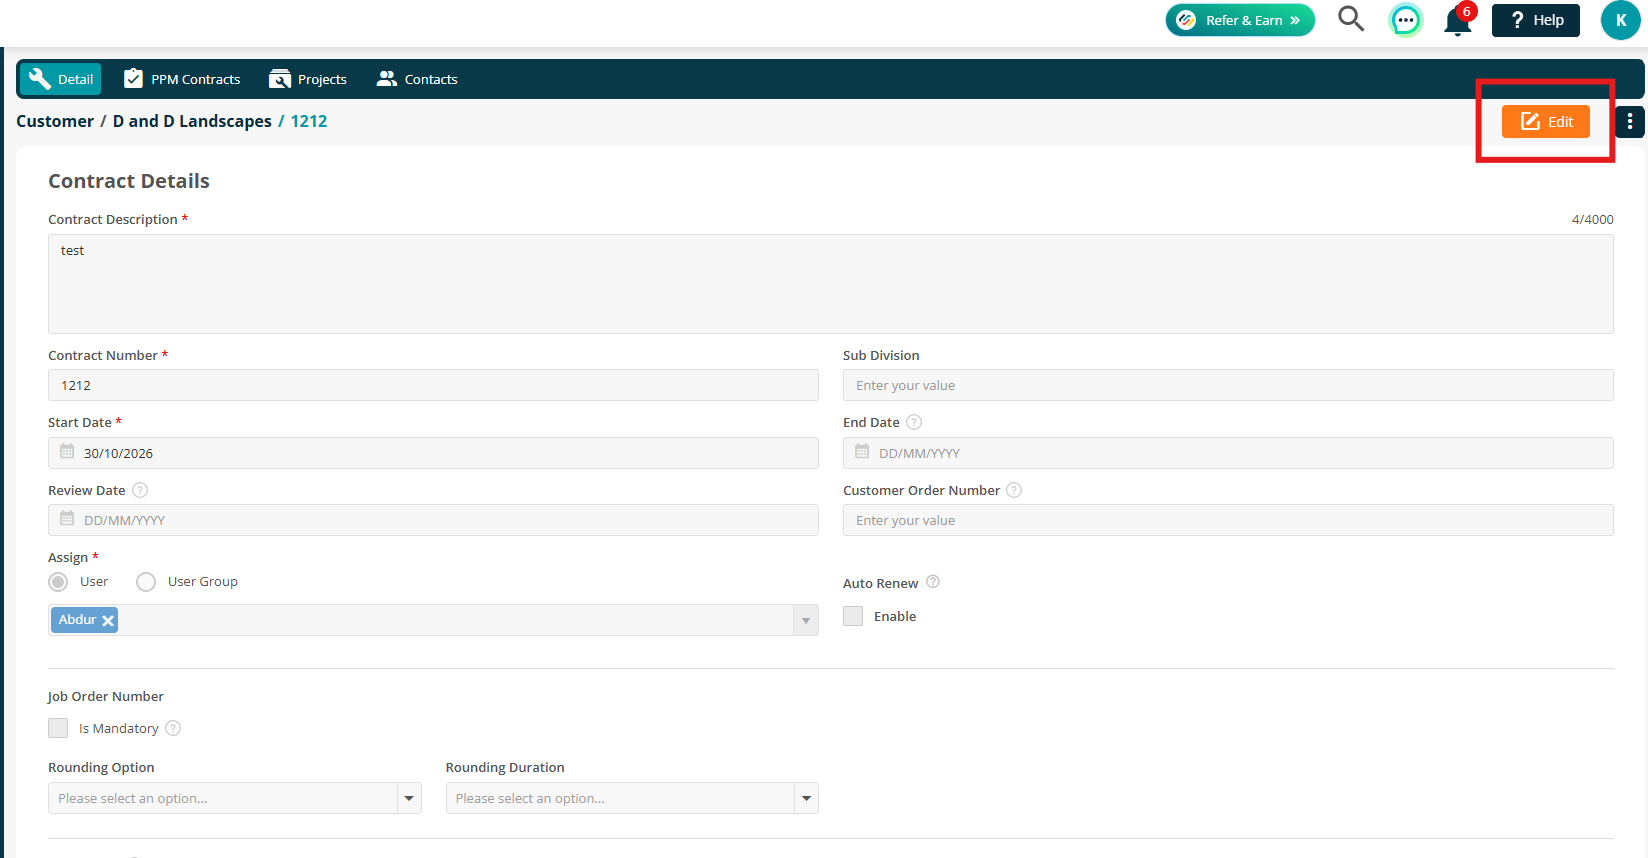Open the Rounding Duration dropdown
This screenshot has width=1648, height=858.
tap(632, 798)
